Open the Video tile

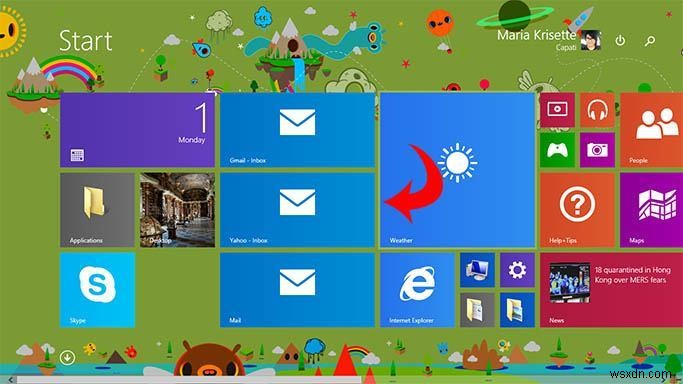(557, 110)
